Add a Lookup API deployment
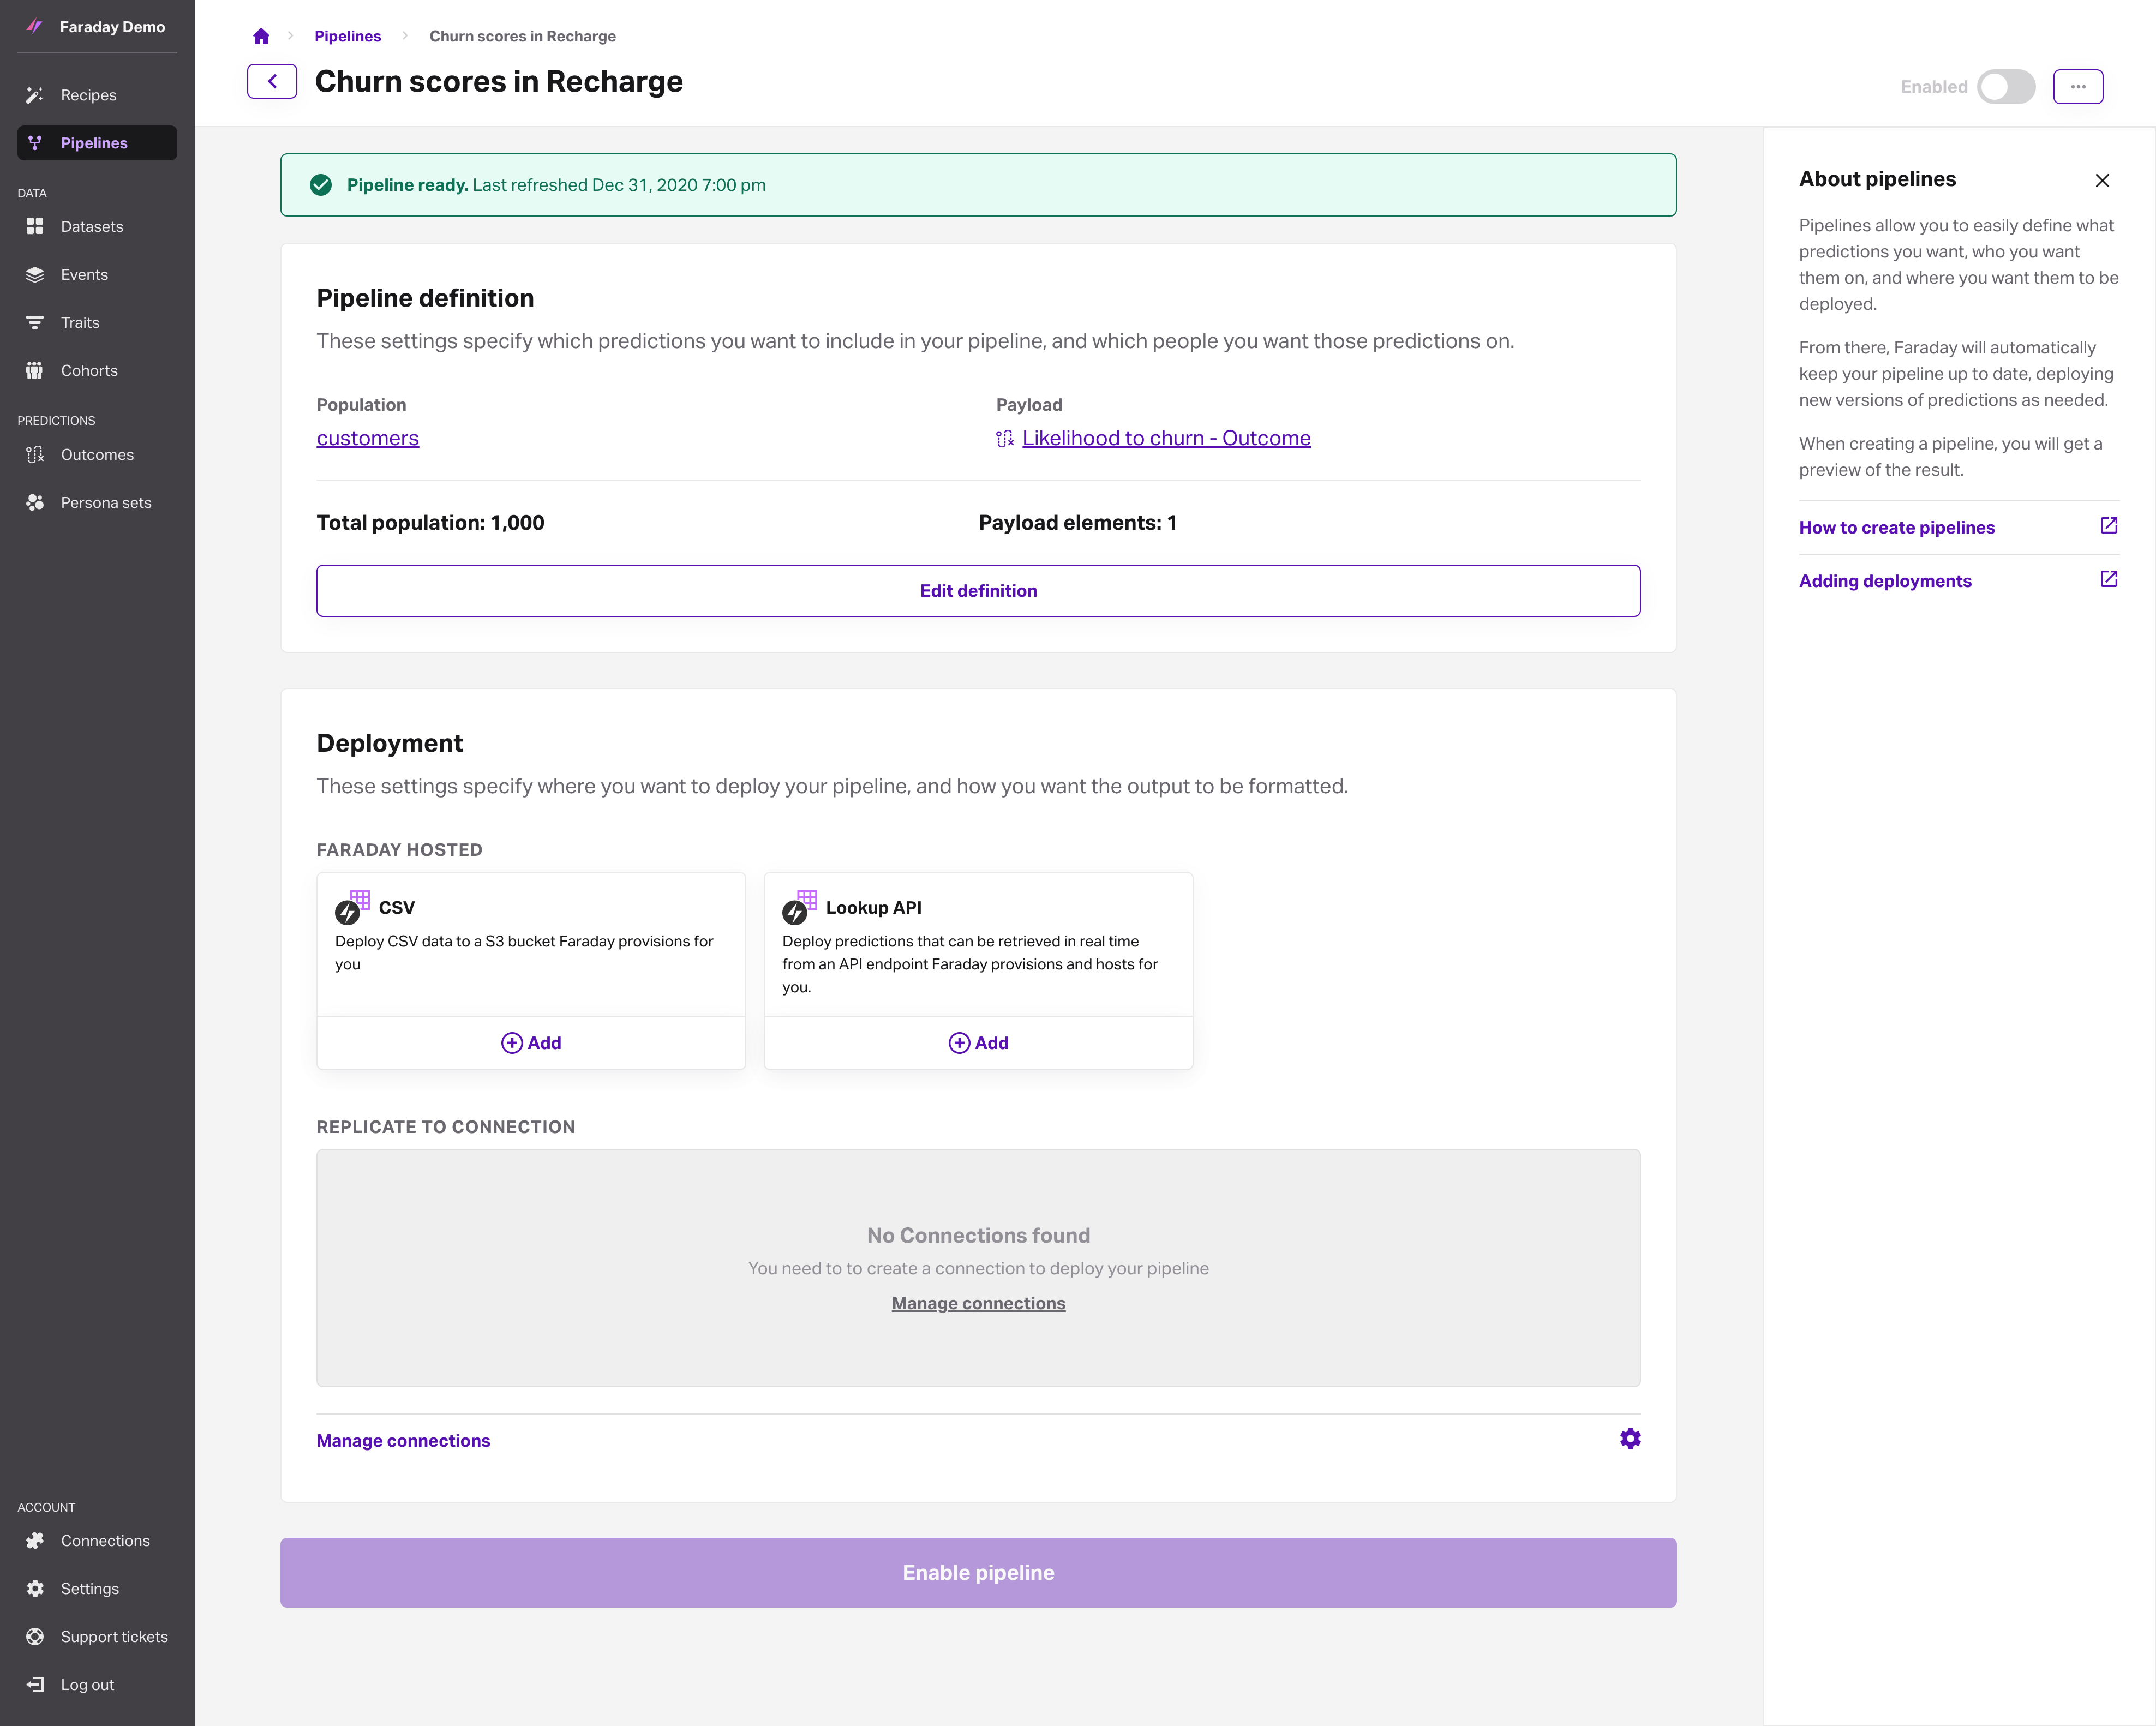 [978, 1043]
